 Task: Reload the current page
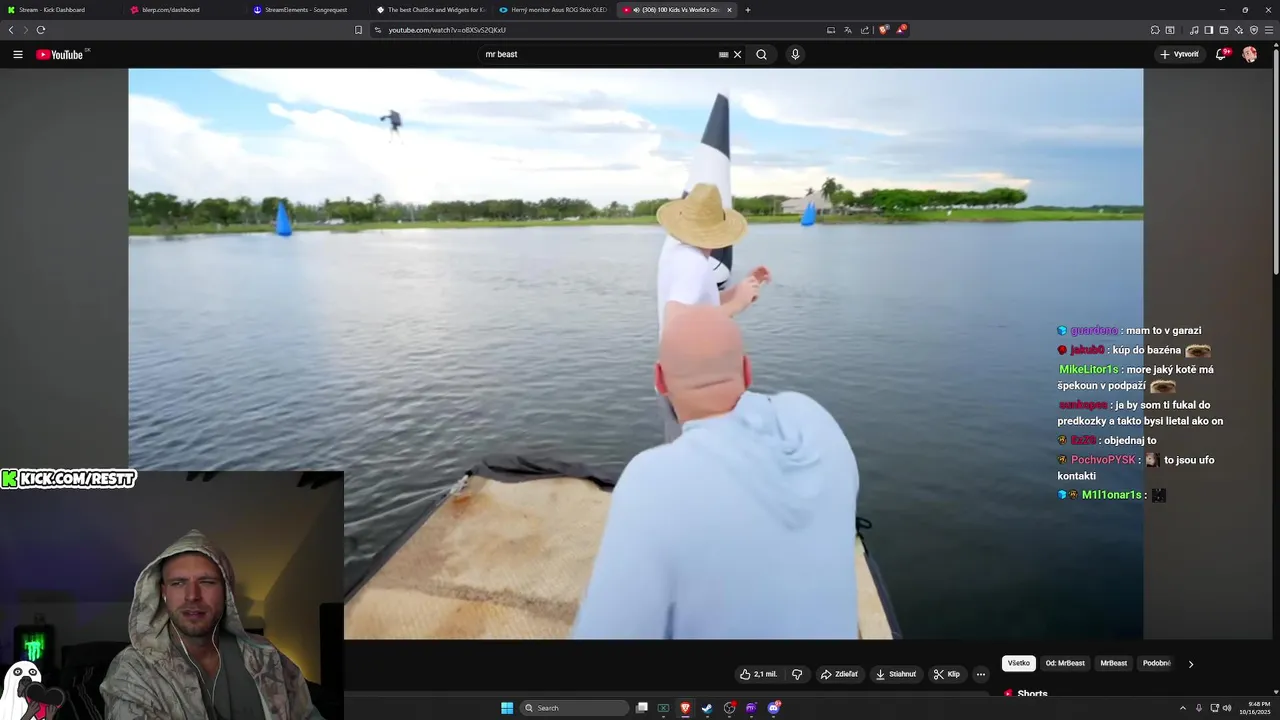pos(41,30)
